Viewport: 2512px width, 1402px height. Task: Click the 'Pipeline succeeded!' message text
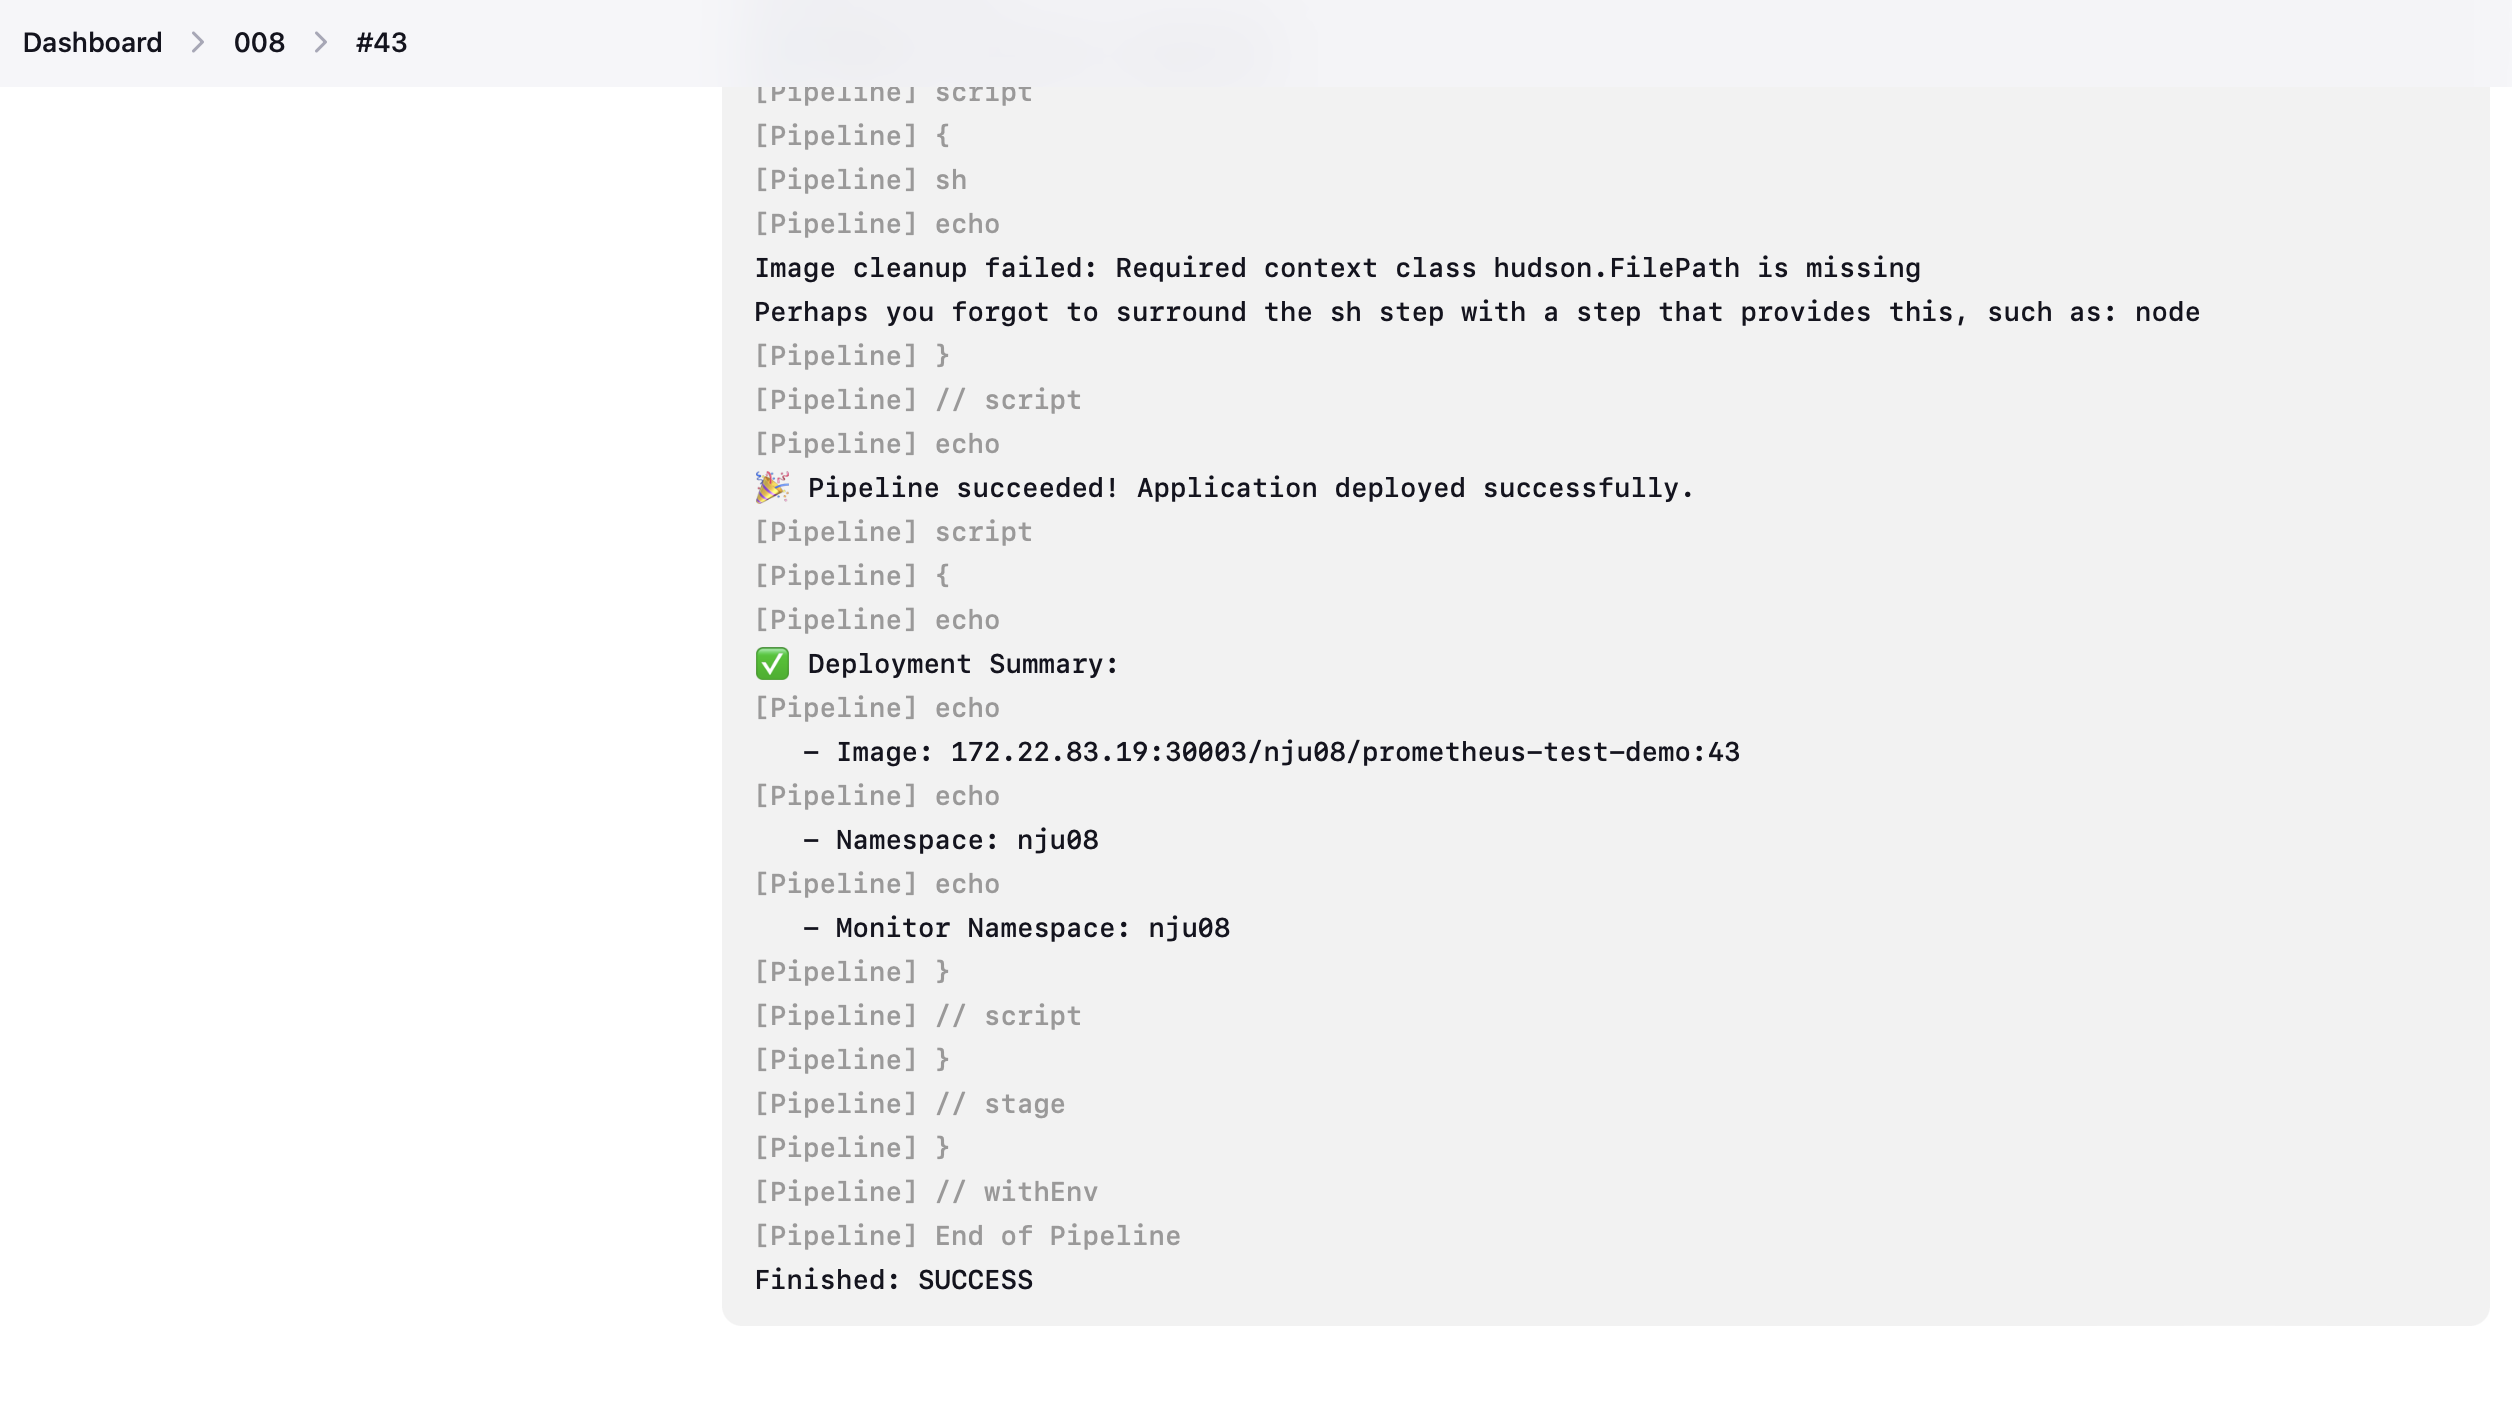(x=963, y=488)
